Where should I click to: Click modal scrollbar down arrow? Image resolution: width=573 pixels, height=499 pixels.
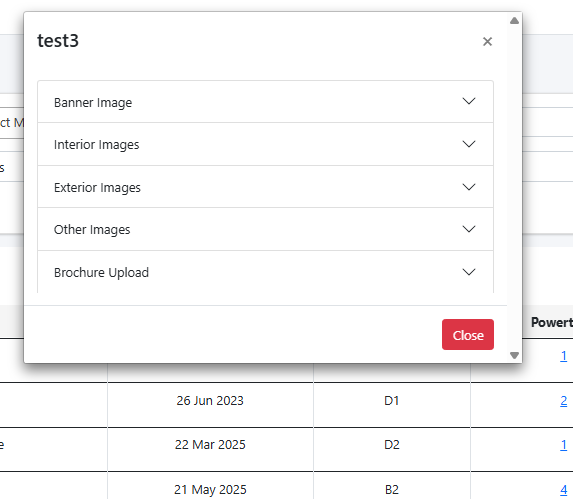515,355
